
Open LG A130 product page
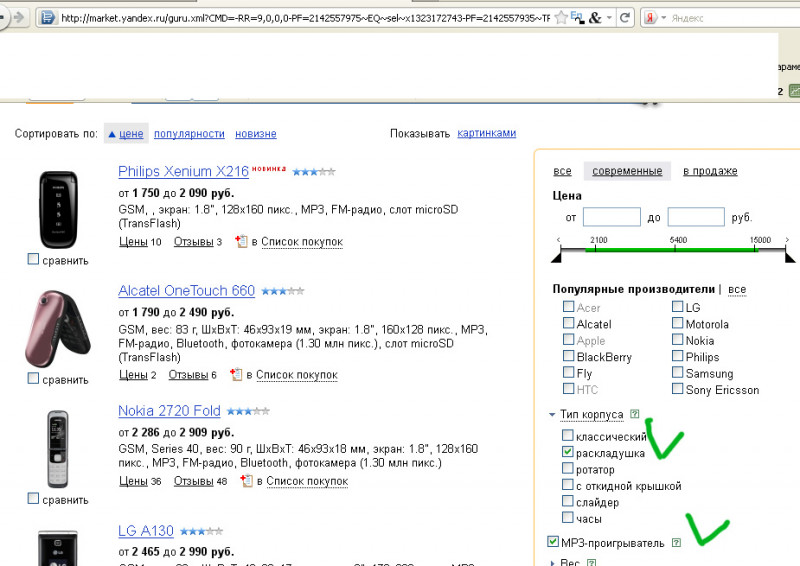[x=145, y=531]
